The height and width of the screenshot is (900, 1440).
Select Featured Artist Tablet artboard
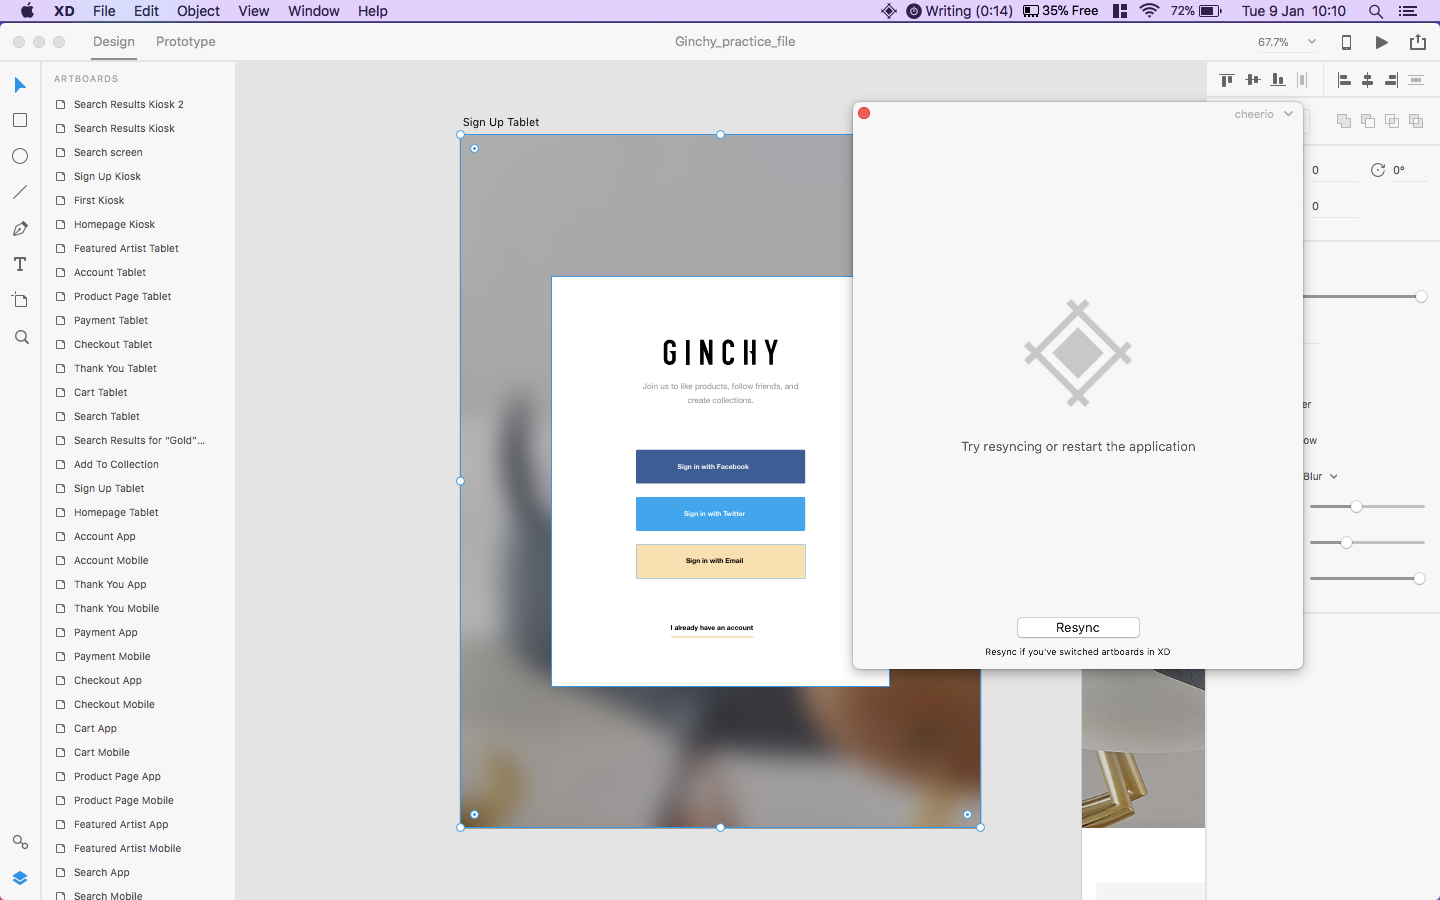[x=126, y=249]
